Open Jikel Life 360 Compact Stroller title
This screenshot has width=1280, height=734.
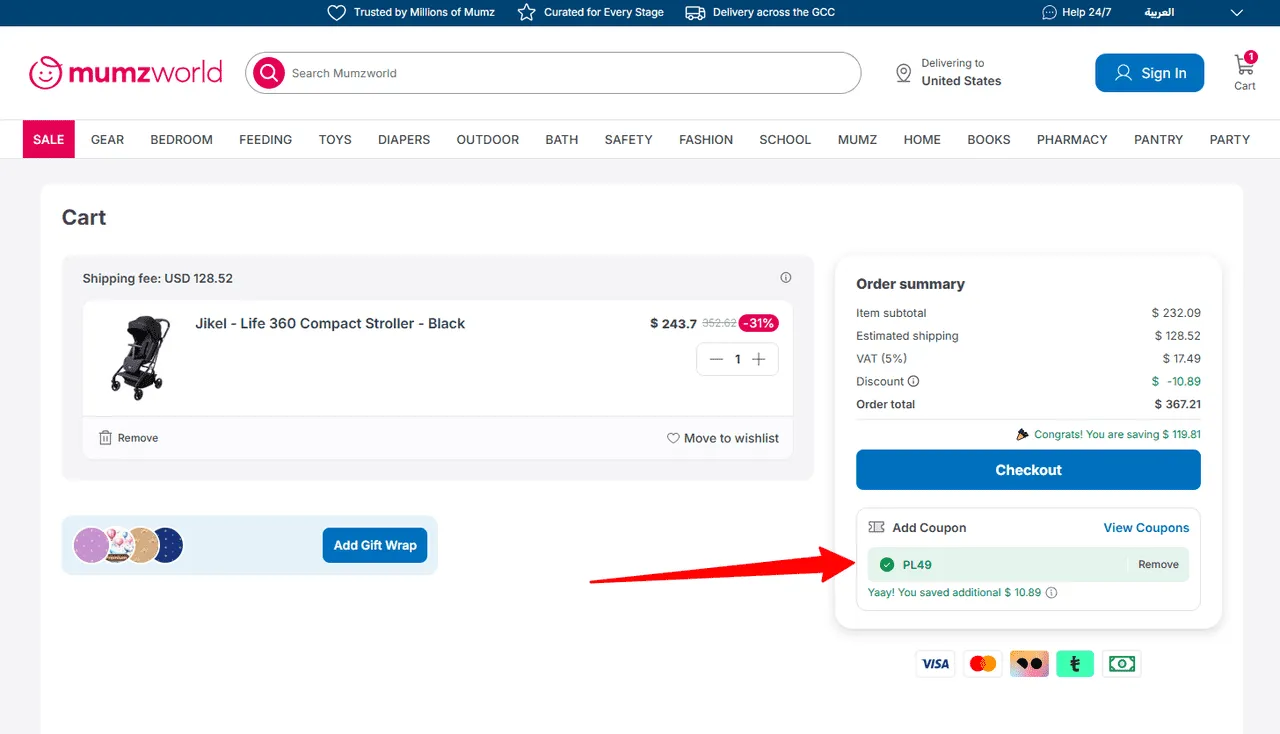[330, 323]
